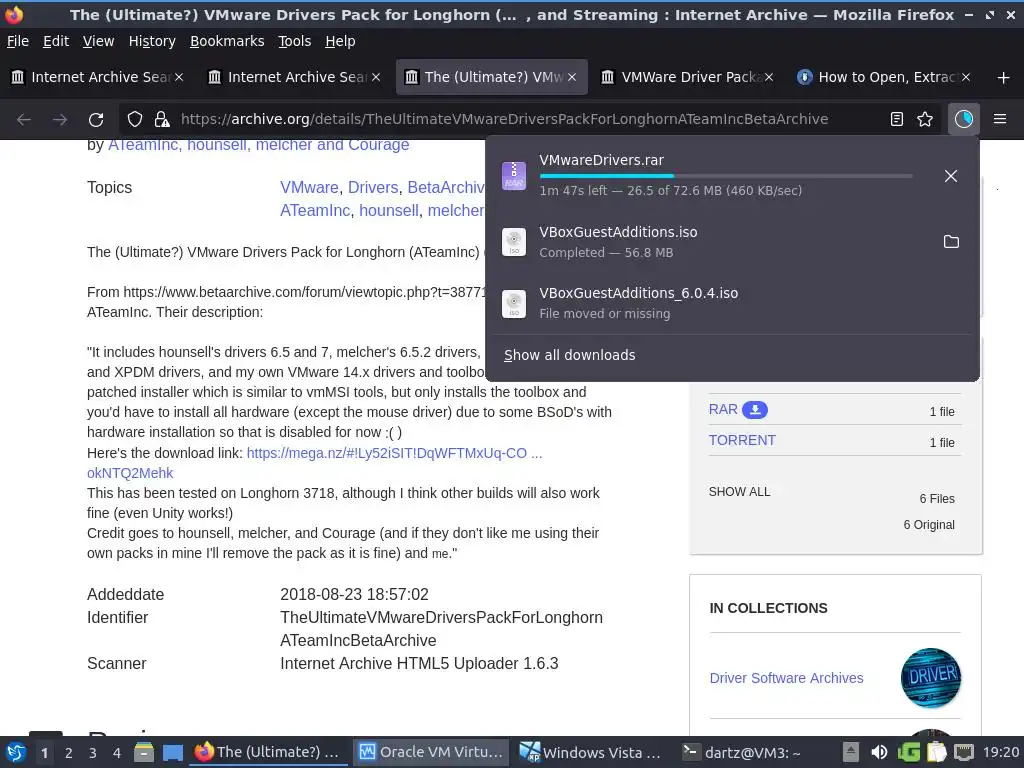The height and width of the screenshot is (768, 1024).
Task: Open the Edit menu
Action: 56,41
